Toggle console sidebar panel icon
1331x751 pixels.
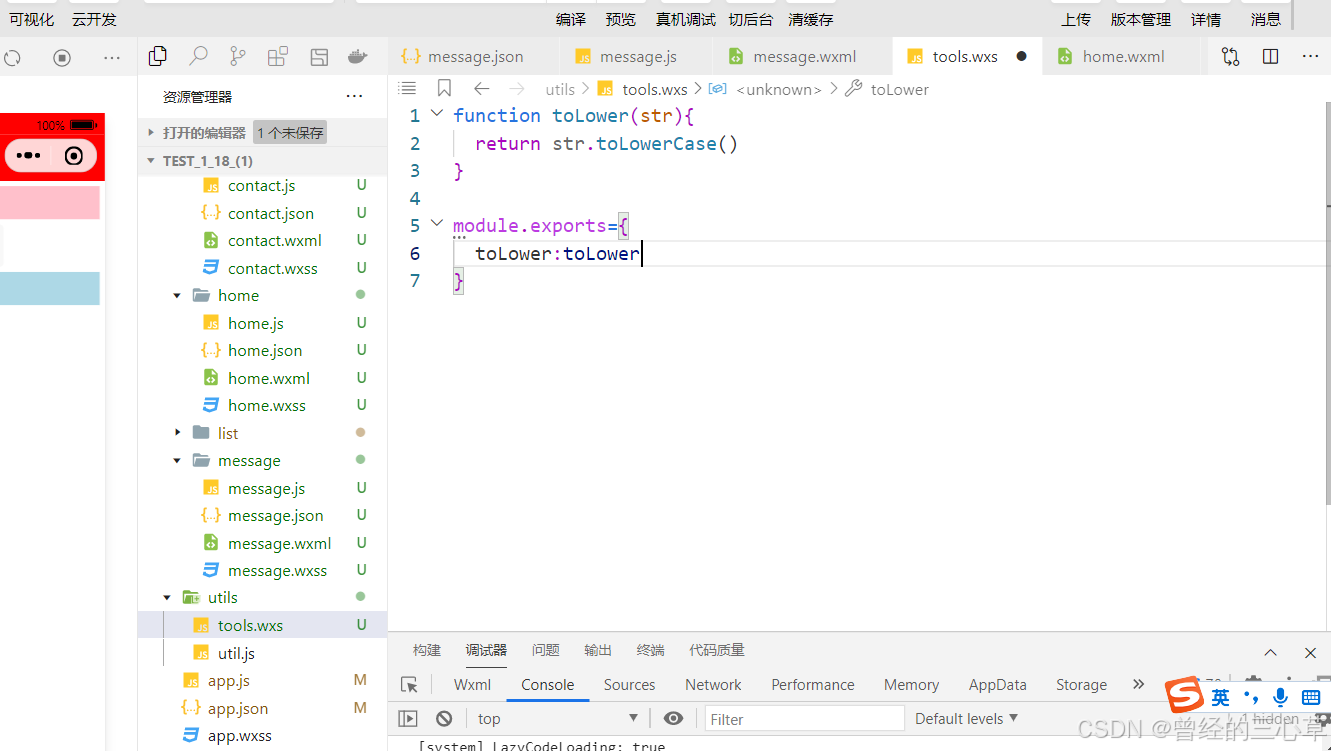coord(407,719)
